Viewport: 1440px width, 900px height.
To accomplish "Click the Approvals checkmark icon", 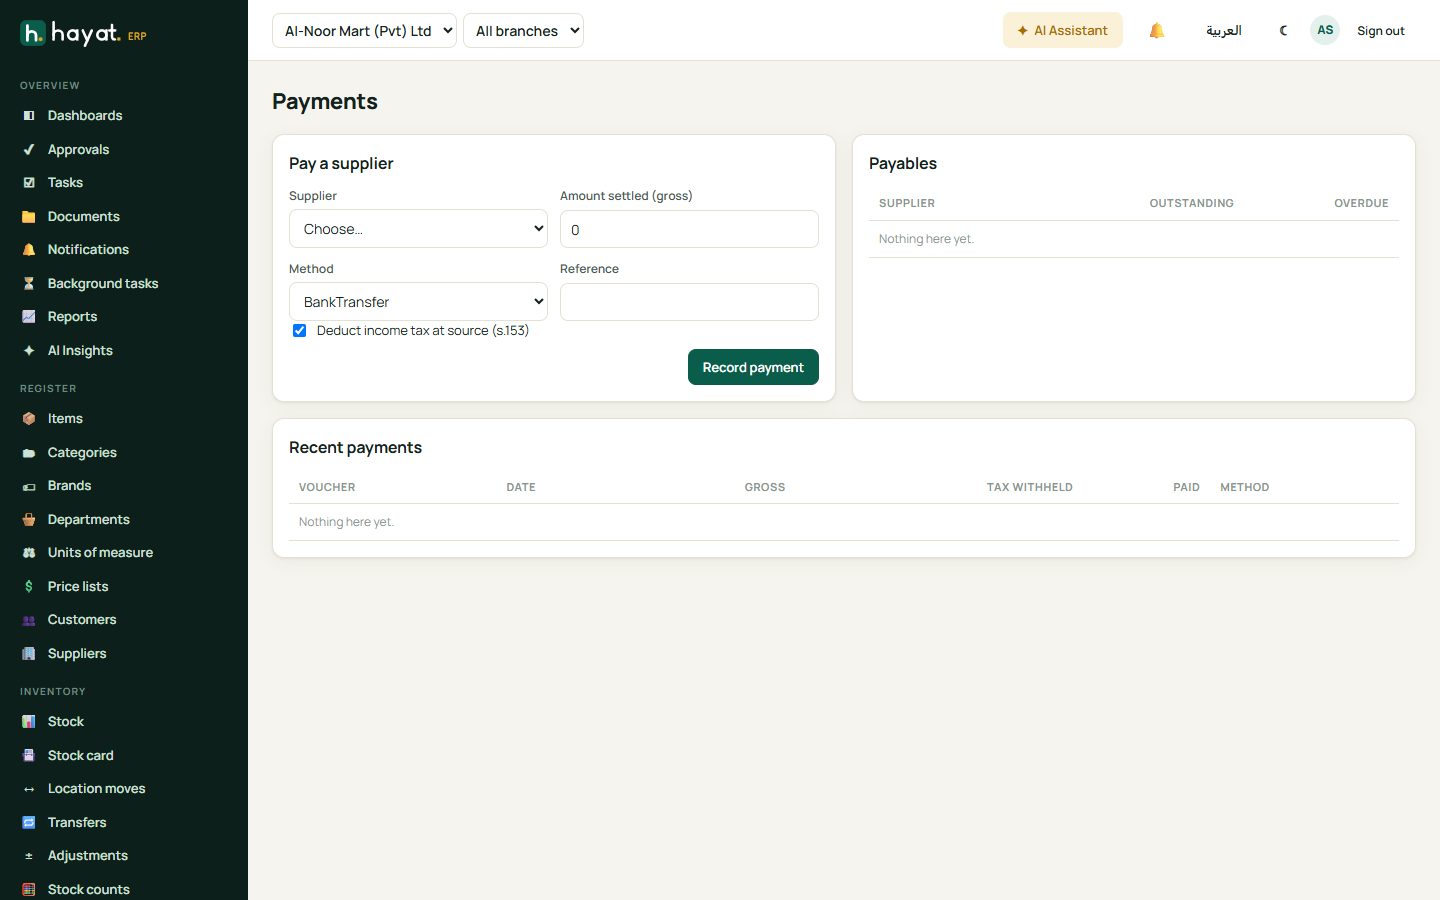I will tap(29, 150).
